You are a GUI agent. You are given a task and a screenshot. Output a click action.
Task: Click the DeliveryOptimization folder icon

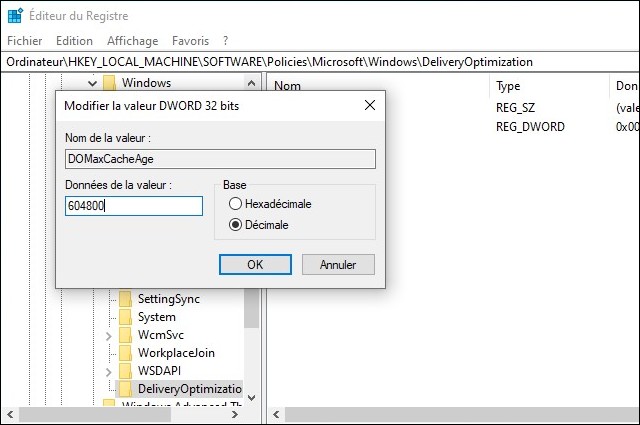(125, 389)
